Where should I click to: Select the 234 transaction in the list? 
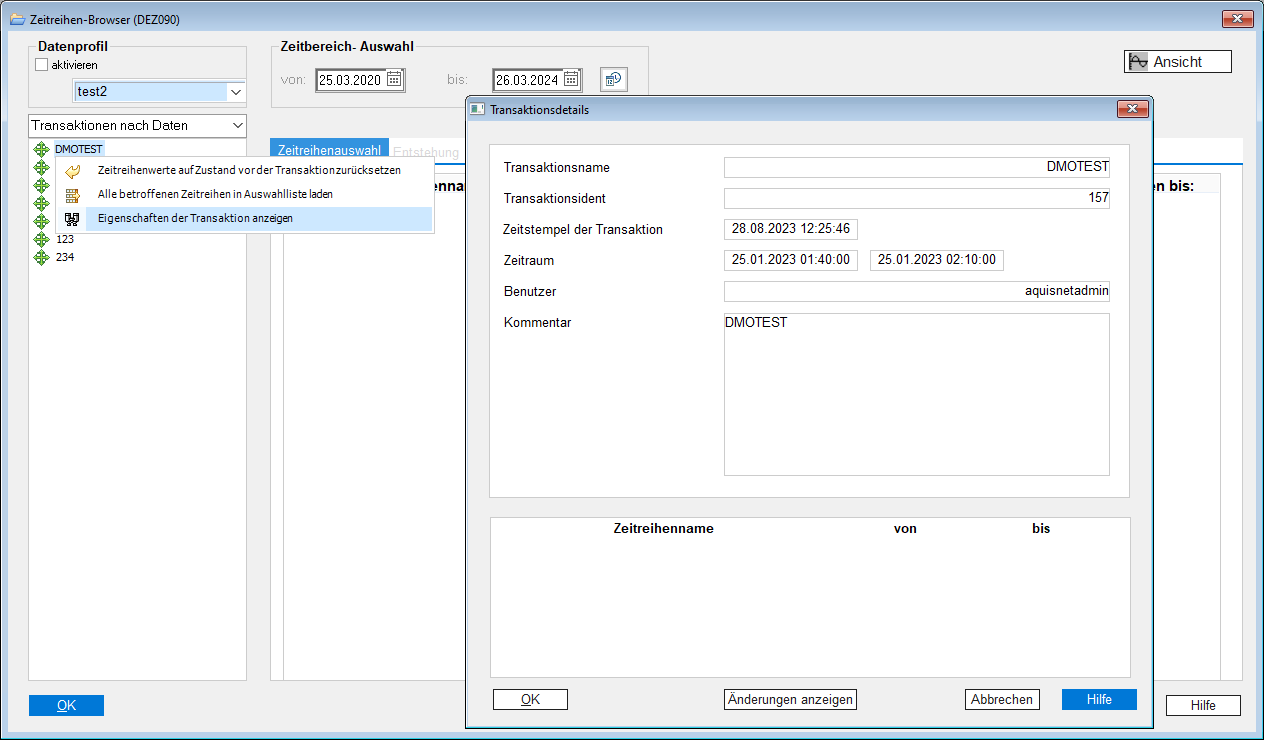coord(65,257)
